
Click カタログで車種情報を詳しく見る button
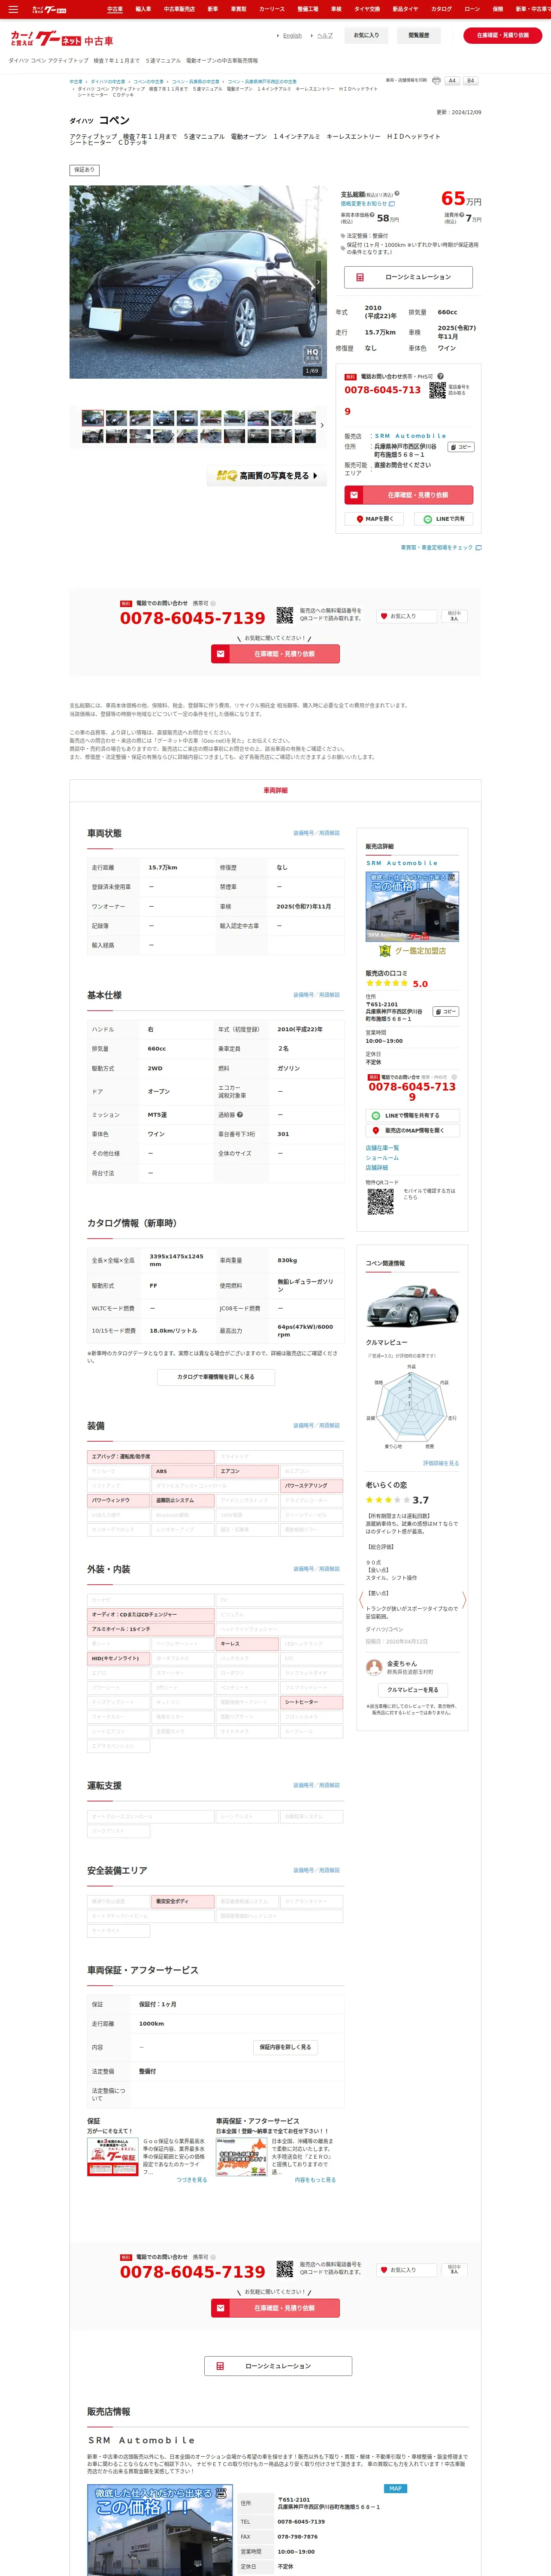pos(216,1377)
